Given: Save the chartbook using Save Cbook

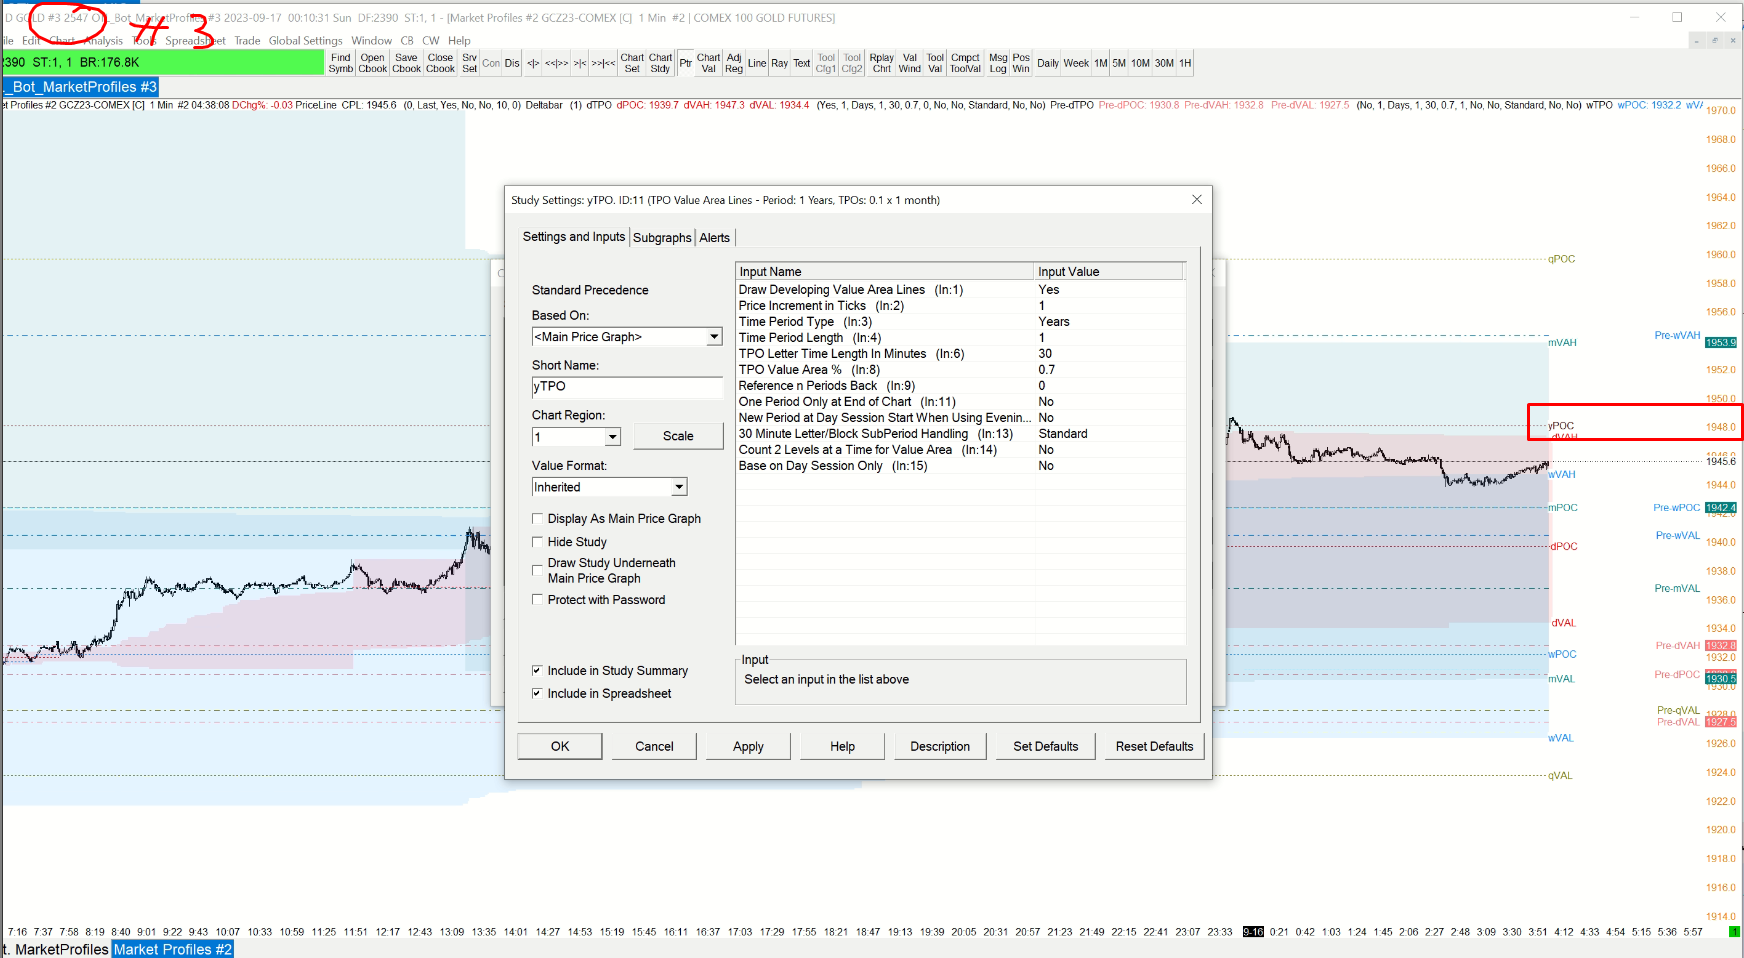Looking at the screenshot, I should tap(406, 63).
